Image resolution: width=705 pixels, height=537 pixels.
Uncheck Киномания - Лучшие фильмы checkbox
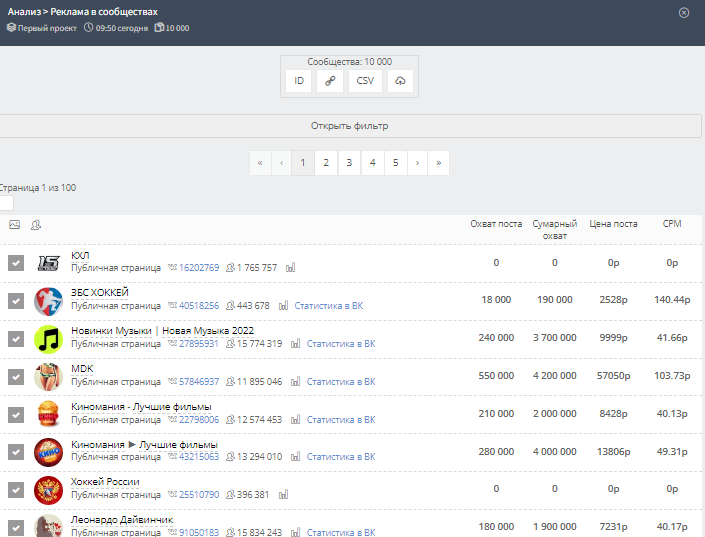(16, 414)
